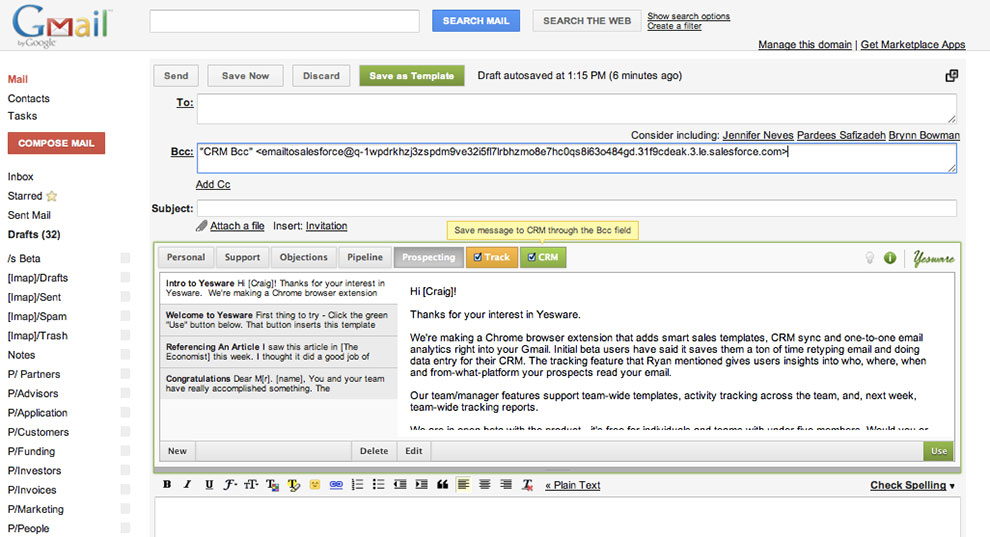Open the font family picker

(230, 485)
